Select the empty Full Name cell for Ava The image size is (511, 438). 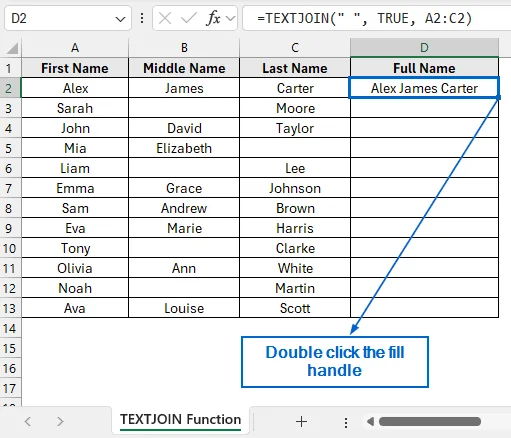(424, 308)
